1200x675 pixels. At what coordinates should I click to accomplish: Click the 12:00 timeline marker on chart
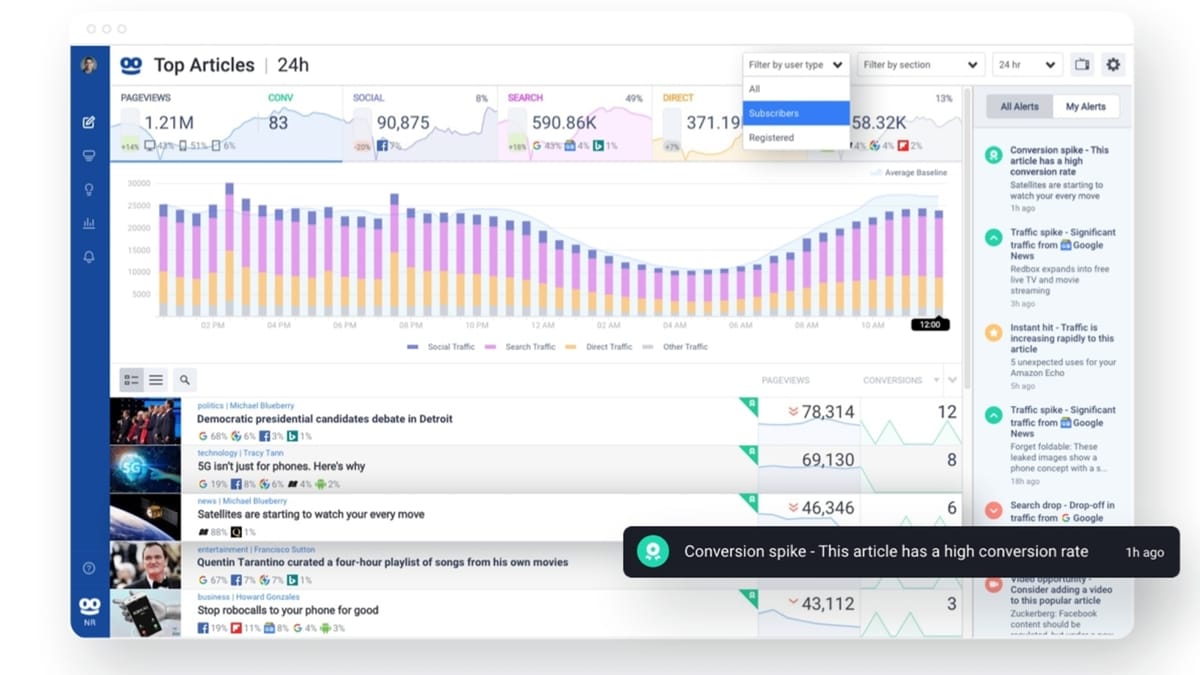[930, 324]
